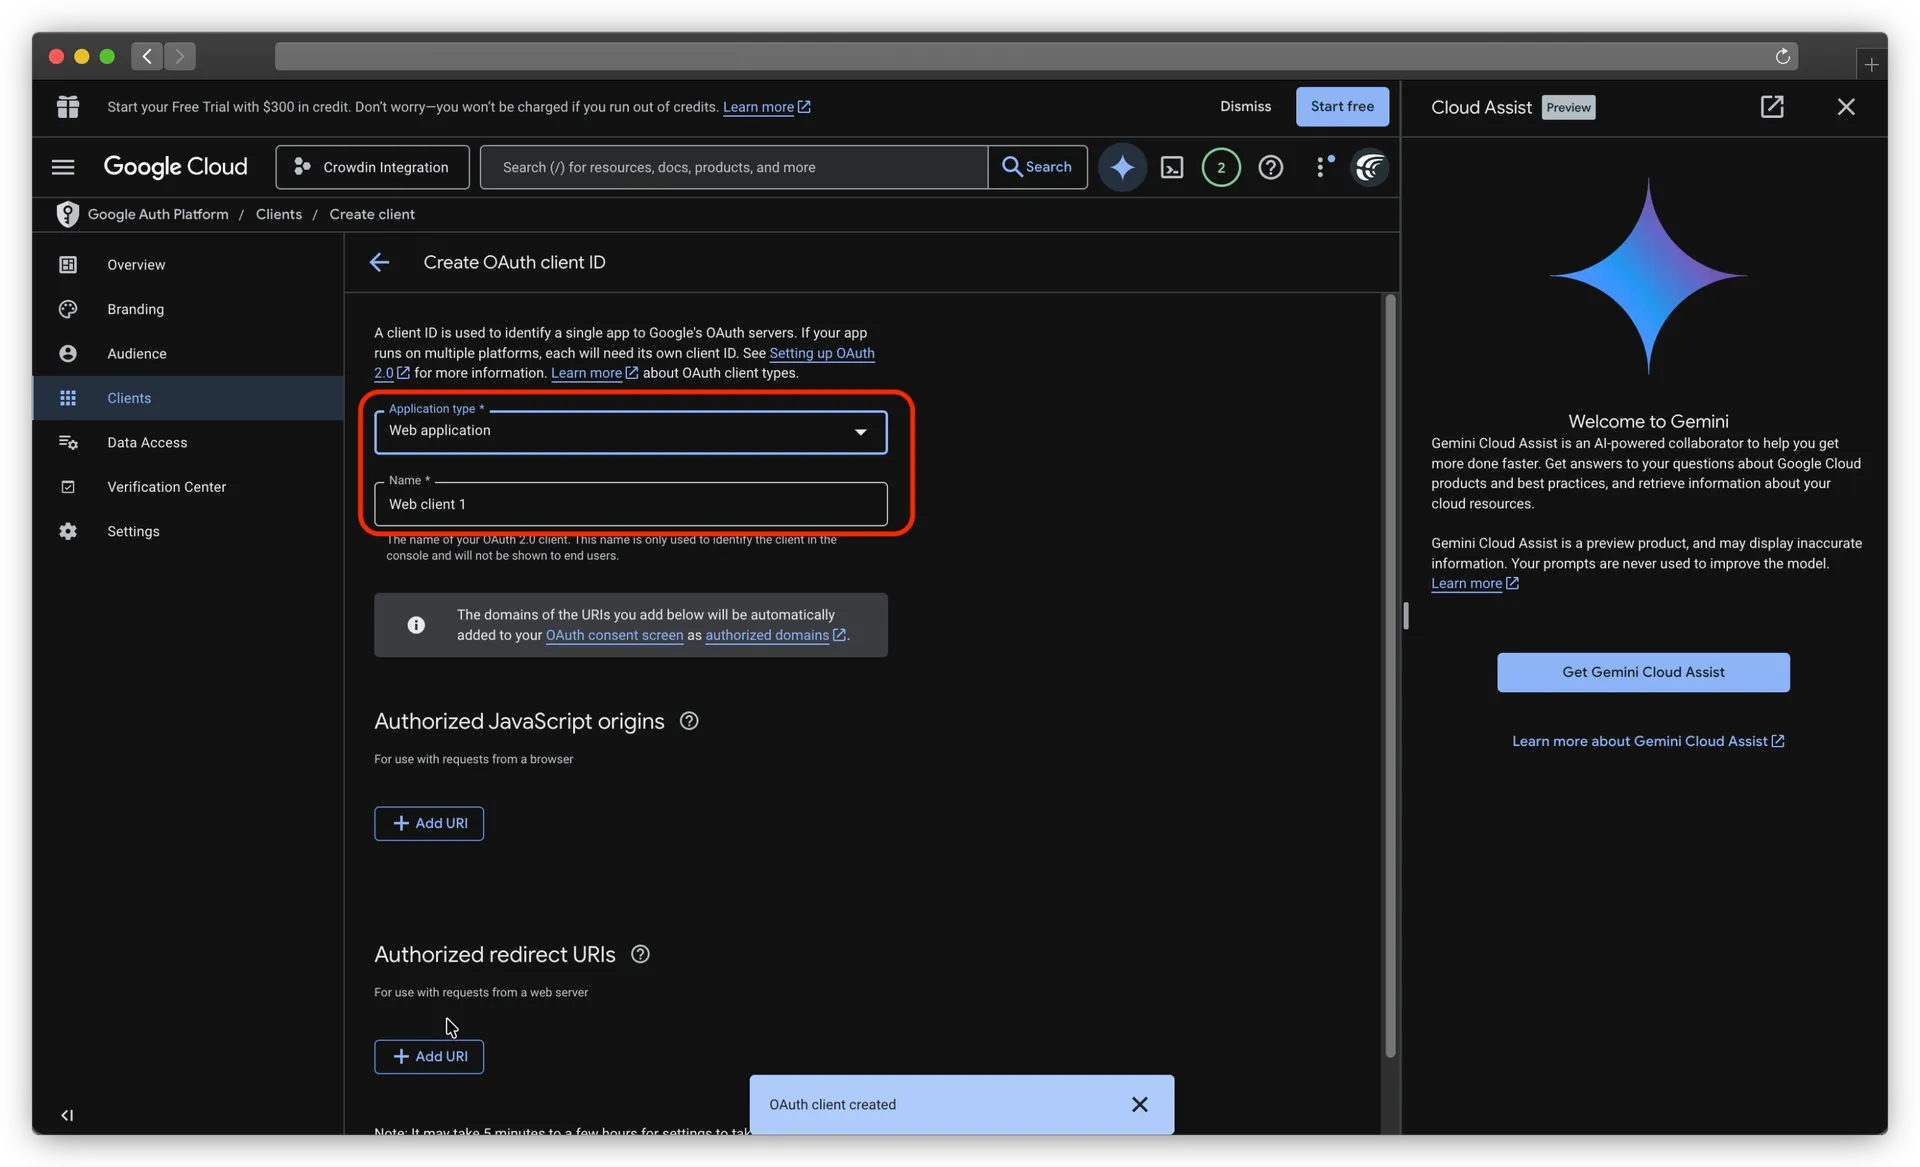Image resolution: width=1920 pixels, height=1167 pixels.
Task: Click Get Gemini Cloud Assist
Action: tap(1643, 672)
